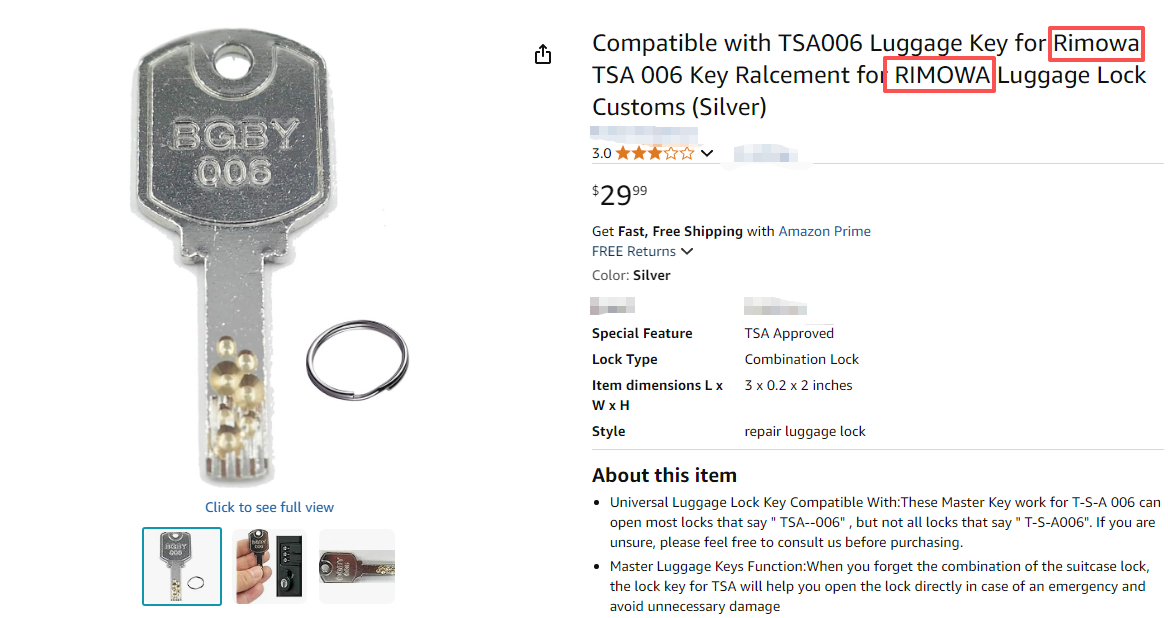Click the share icon beside the product title
The height and width of the screenshot is (618, 1168).
[543, 55]
